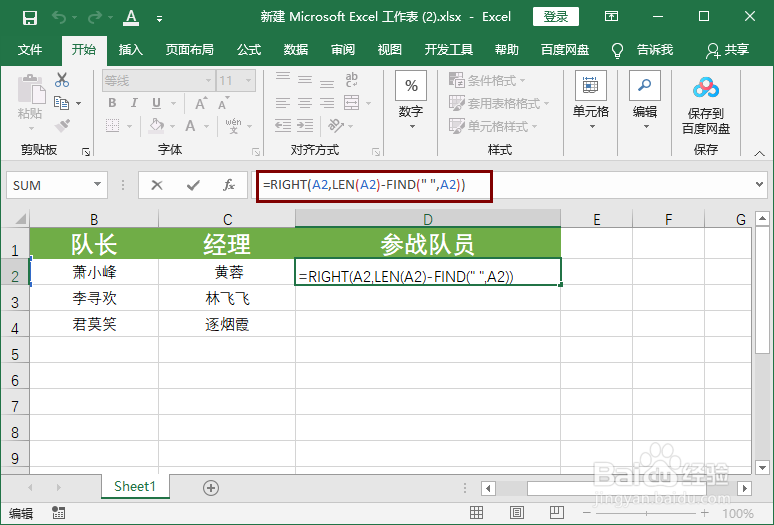
Task: Click the Enter checkmark formula button
Action: (193, 186)
